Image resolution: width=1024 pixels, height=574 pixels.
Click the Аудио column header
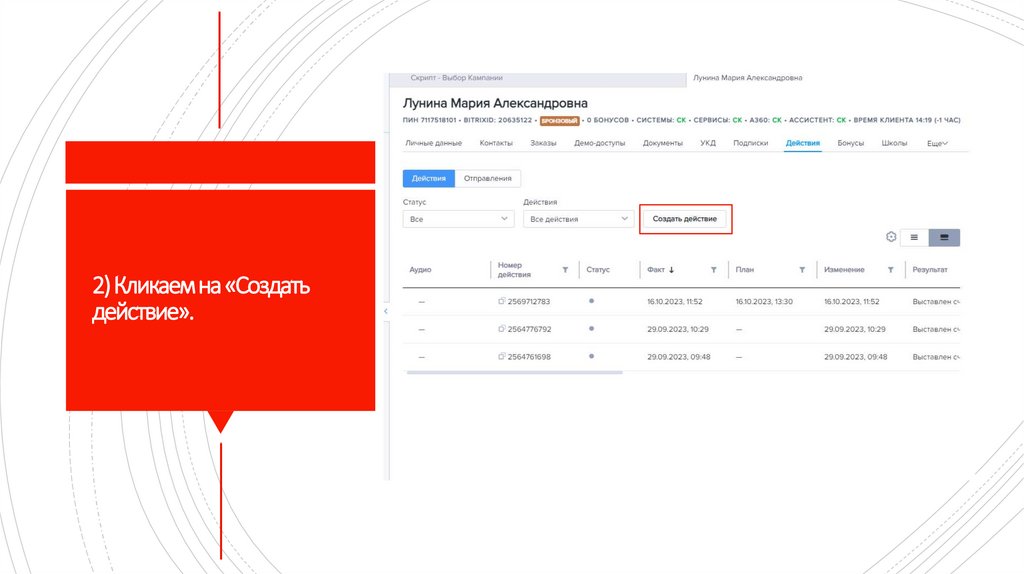420,270
